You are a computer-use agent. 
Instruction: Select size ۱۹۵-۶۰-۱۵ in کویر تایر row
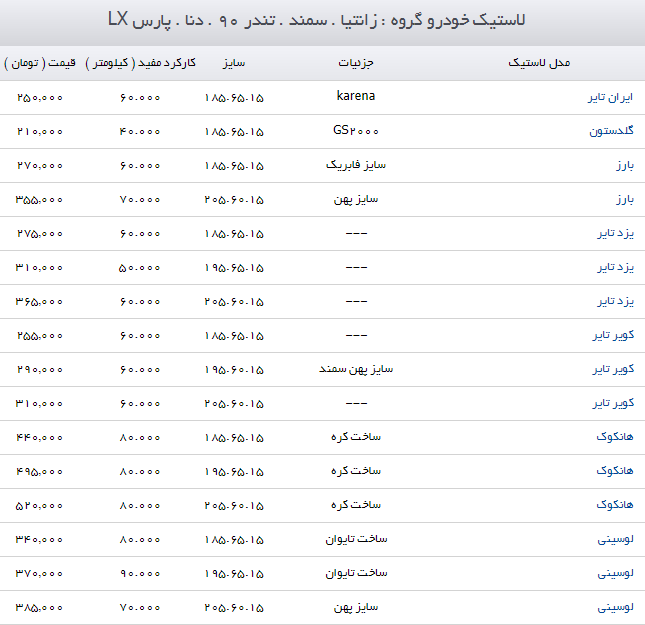234,370
